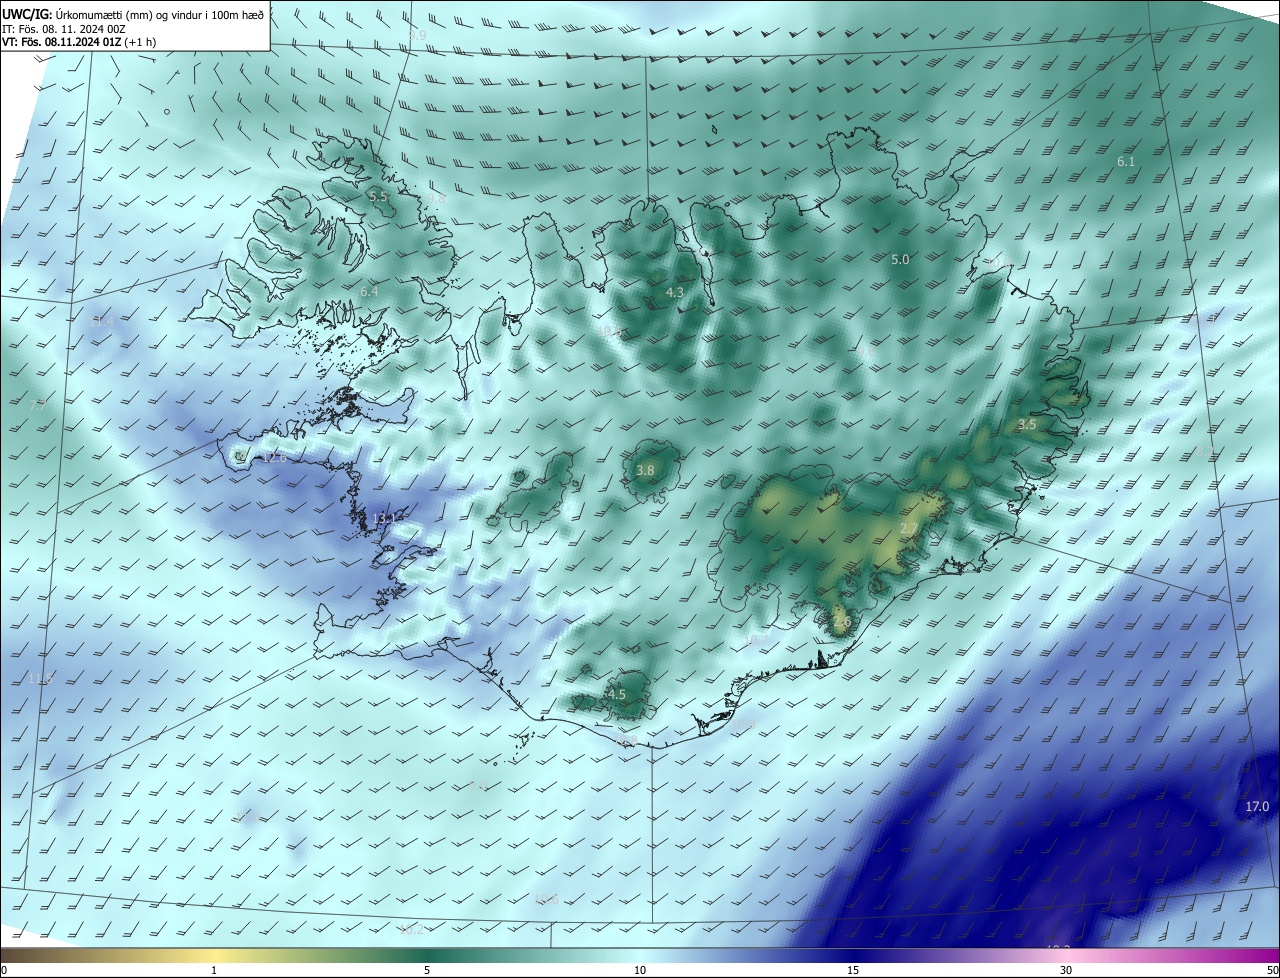This screenshot has height=978, width=1280.
Task: Click the legend tick label 0
Action: pos(3,971)
